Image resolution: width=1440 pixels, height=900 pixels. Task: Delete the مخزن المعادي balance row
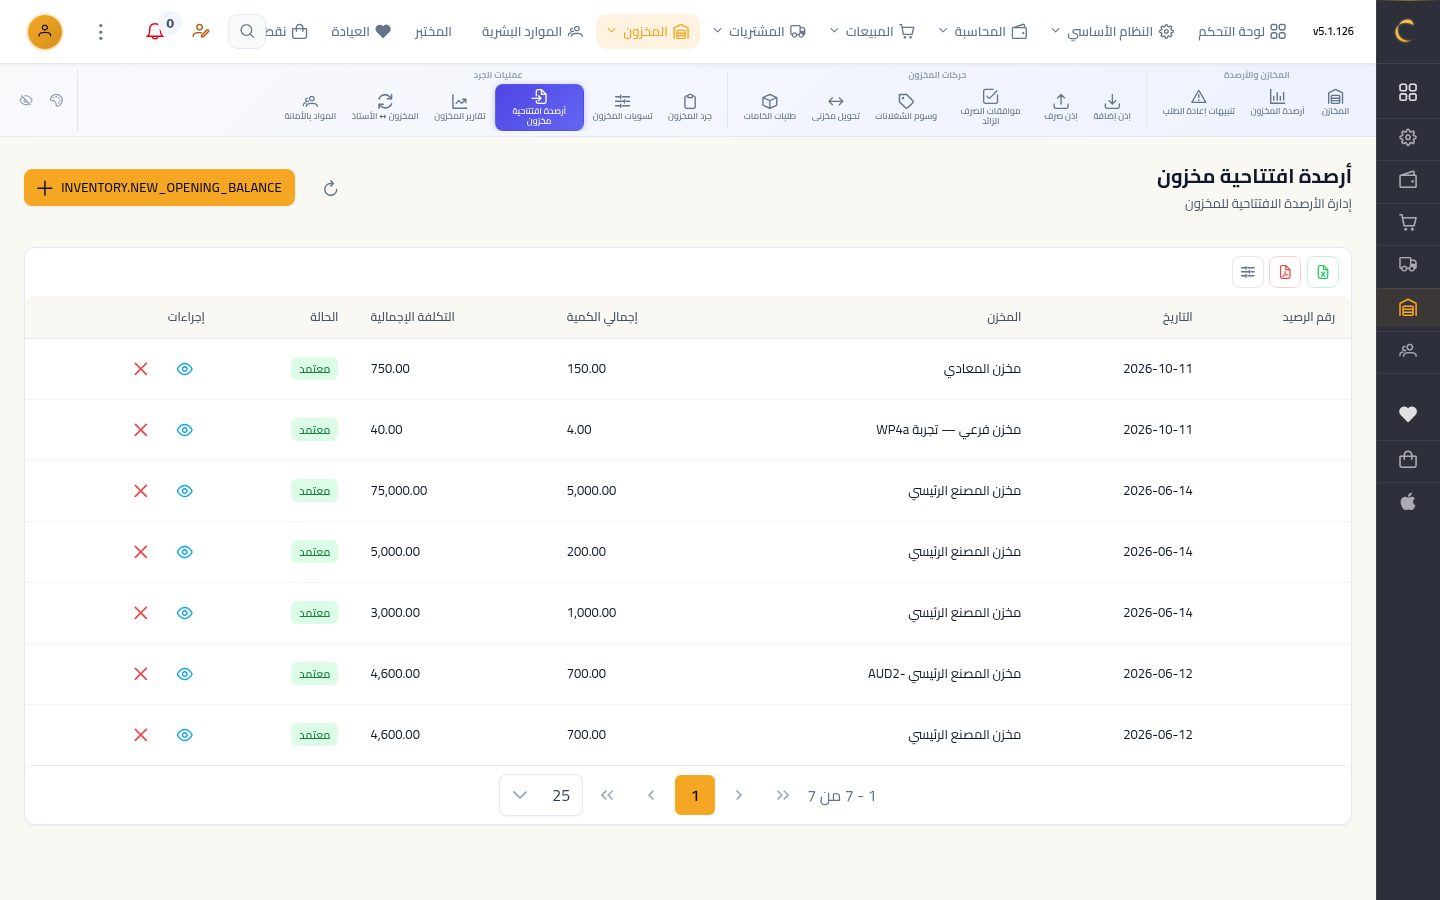pos(141,369)
